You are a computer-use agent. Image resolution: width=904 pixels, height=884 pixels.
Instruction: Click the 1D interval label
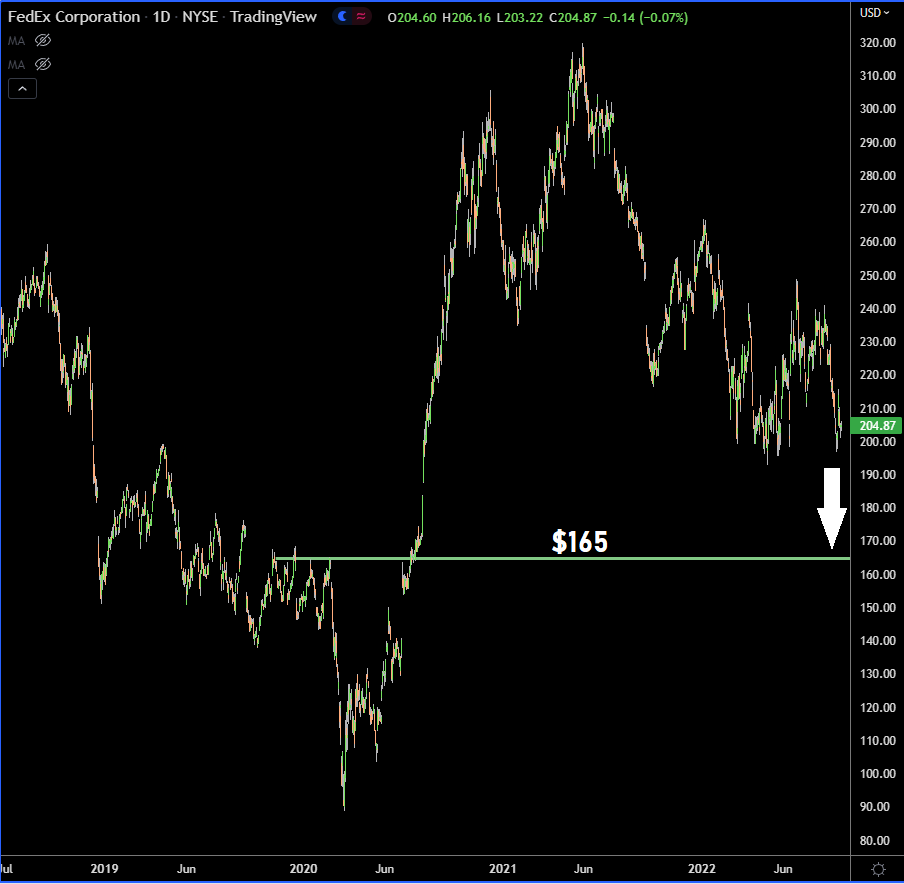tap(161, 17)
